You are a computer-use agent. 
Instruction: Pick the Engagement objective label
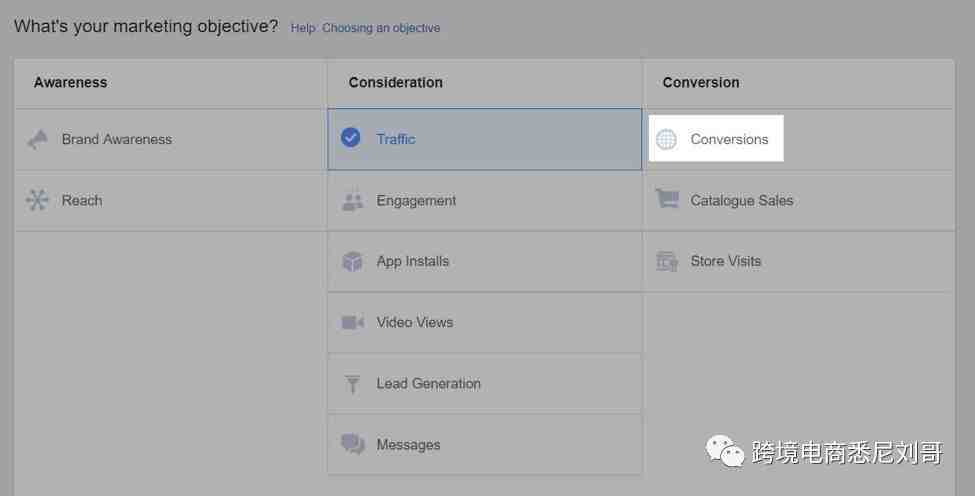(x=416, y=201)
